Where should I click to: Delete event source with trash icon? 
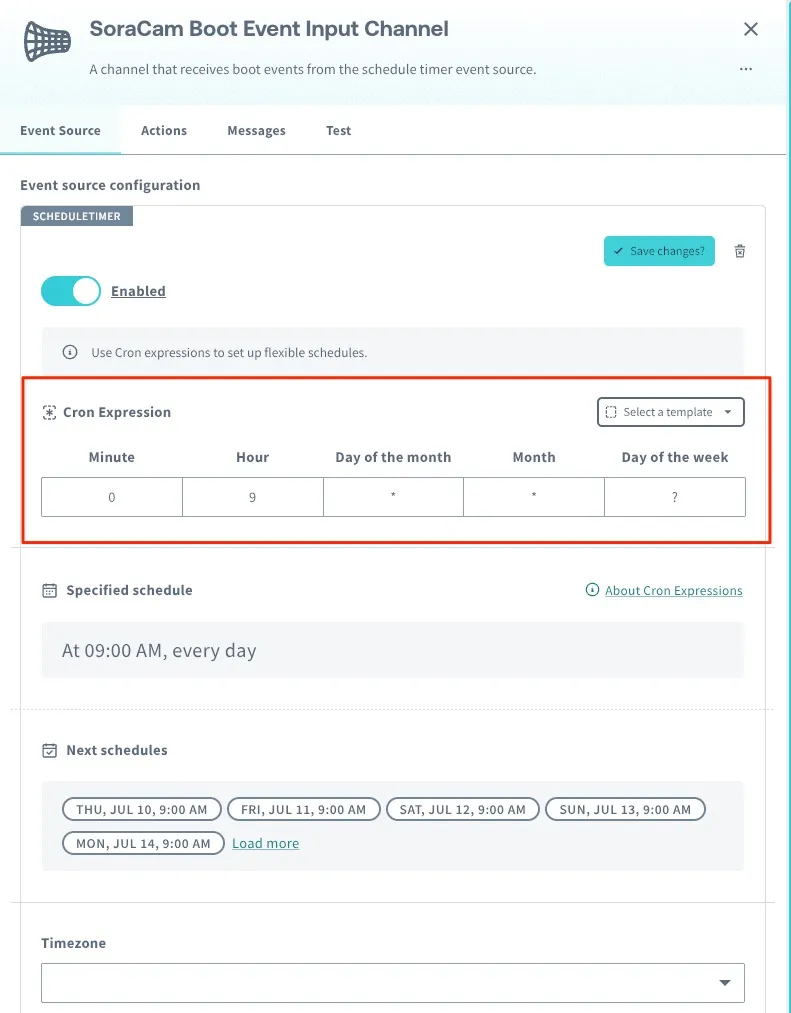[x=740, y=251]
